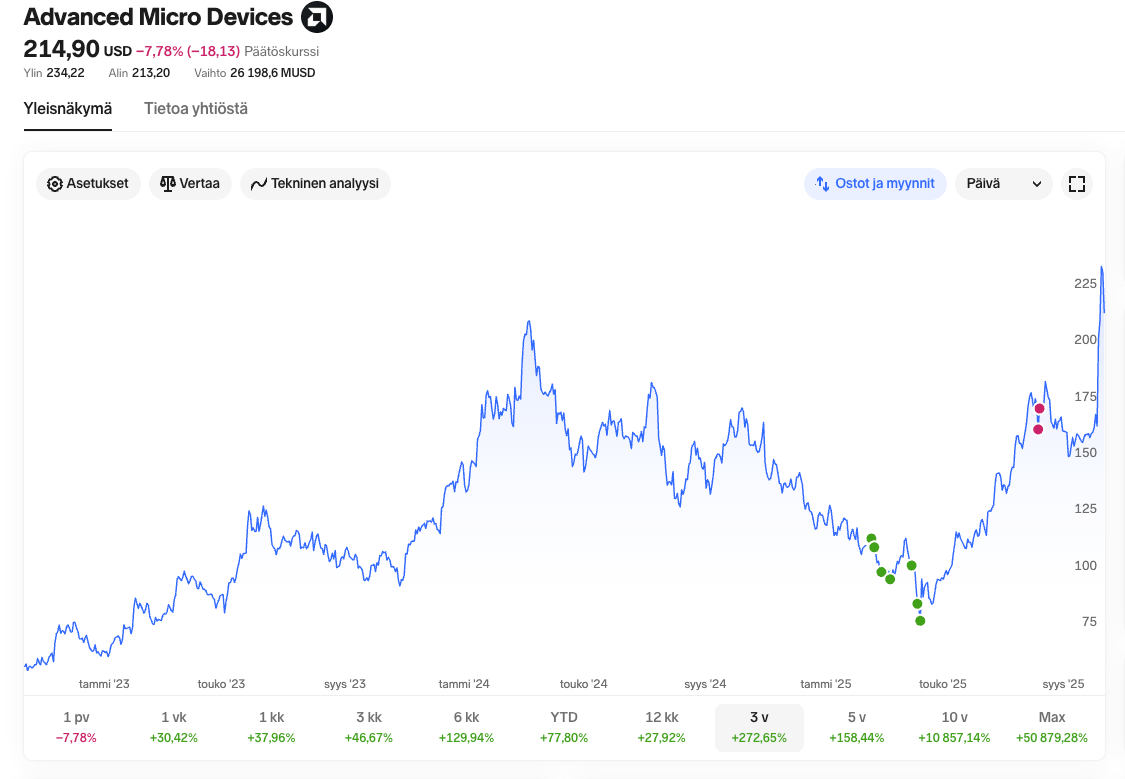The height and width of the screenshot is (779, 1125).
Task: Open Tekninen analyysi technical analysis
Action: tap(315, 184)
